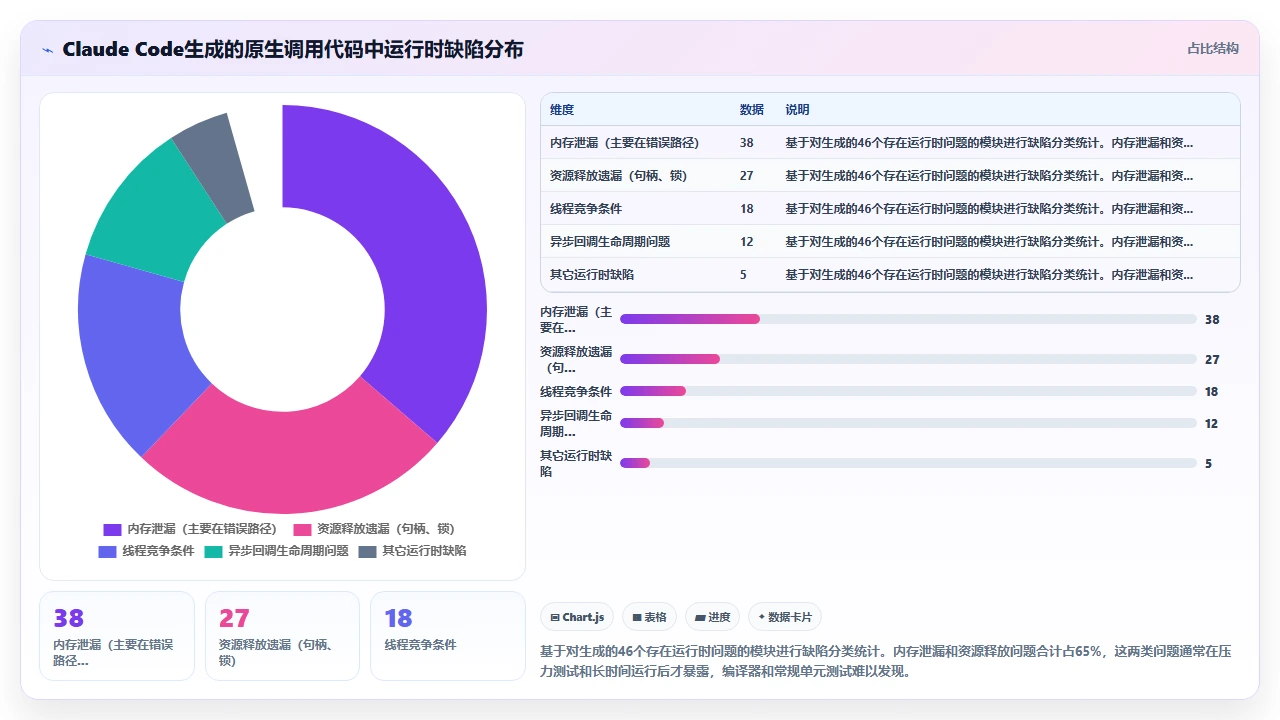The height and width of the screenshot is (720, 1280).
Task: Click the 数据 column header
Action: 752,109
